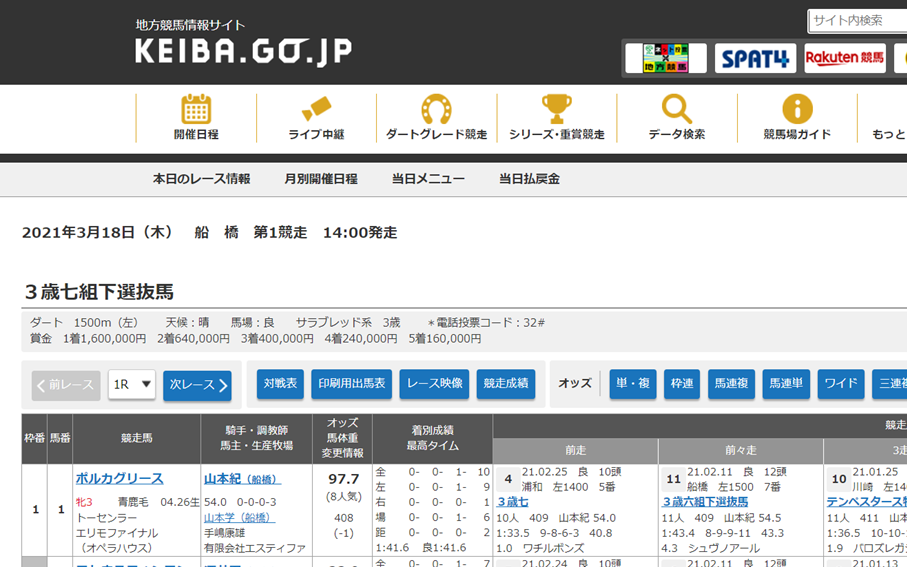
Task: Open the Rakuten競馬 banner logo
Action: click(845, 58)
